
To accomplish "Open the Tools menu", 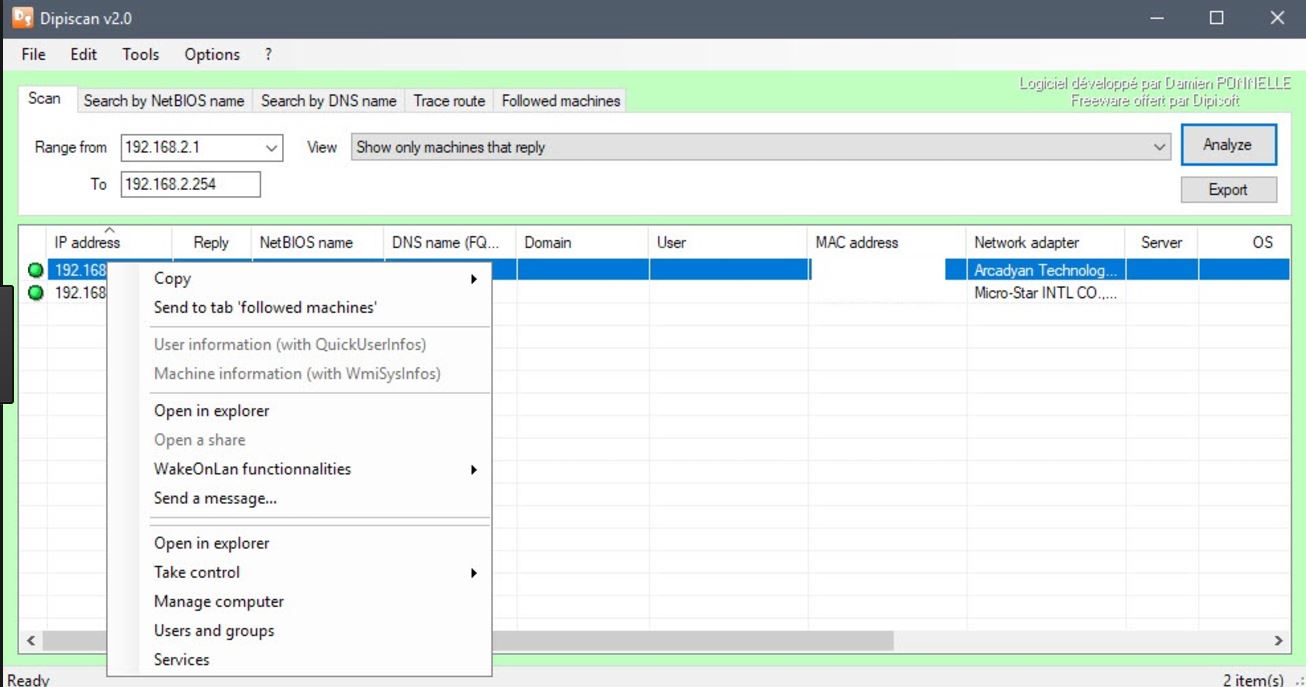I will click(140, 55).
